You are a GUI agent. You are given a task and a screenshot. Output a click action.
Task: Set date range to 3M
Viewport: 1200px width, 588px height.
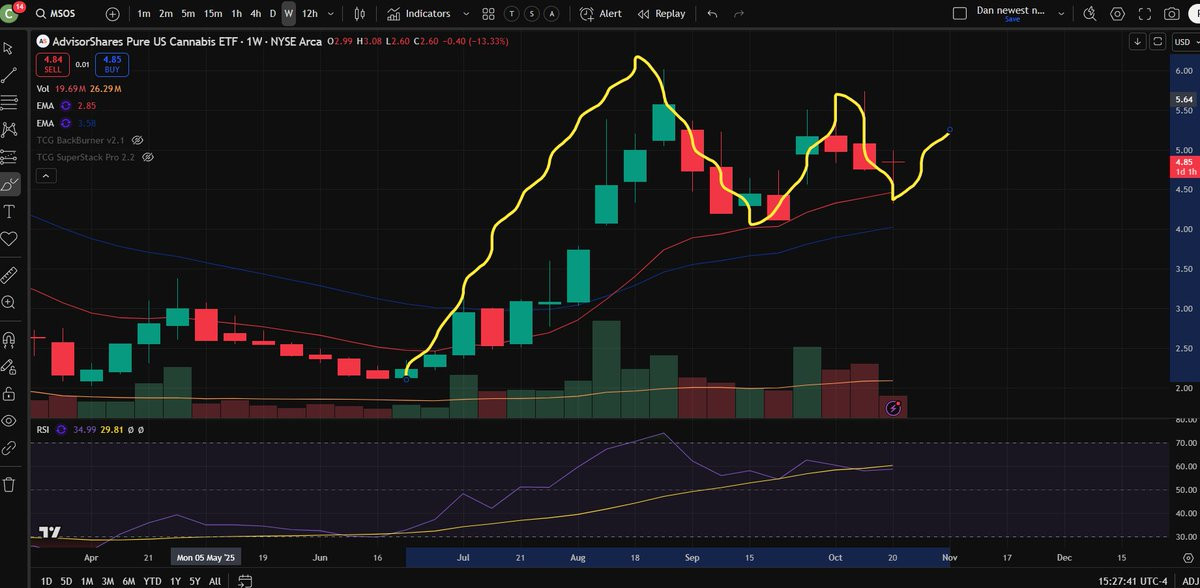tap(109, 580)
